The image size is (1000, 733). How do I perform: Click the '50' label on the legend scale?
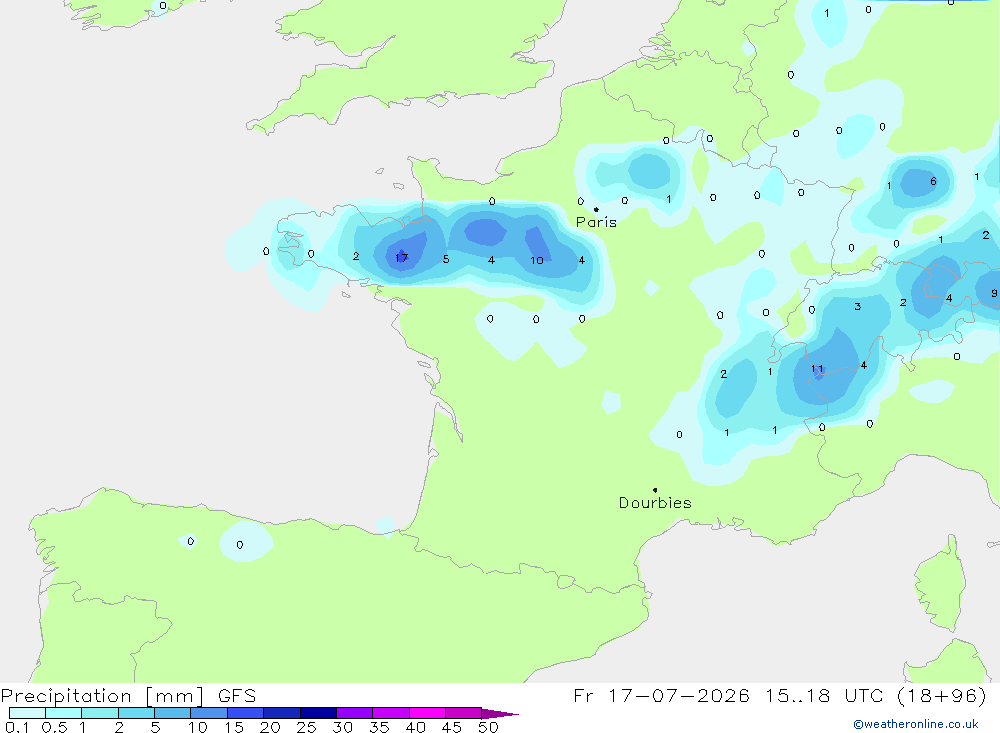coord(489,727)
